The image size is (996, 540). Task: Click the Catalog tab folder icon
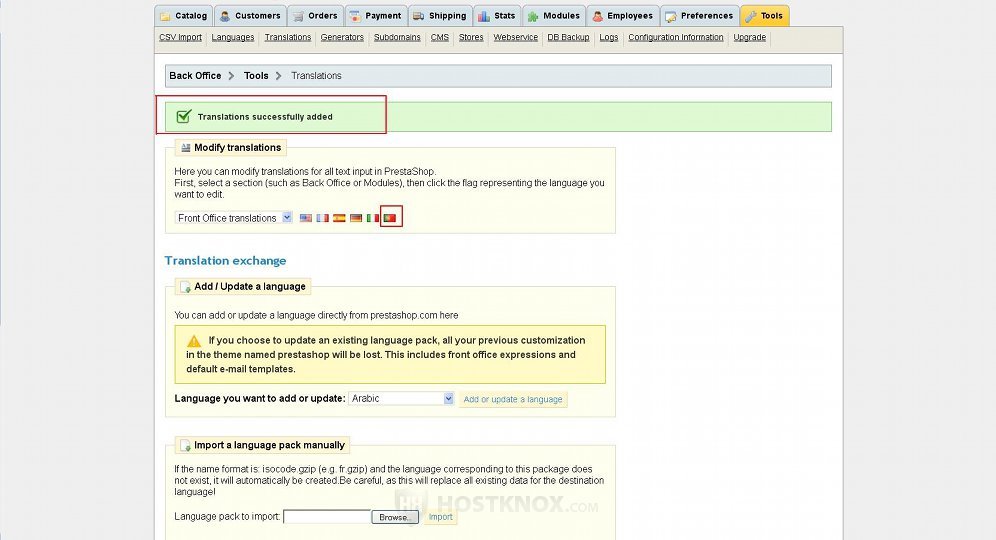click(x=165, y=17)
